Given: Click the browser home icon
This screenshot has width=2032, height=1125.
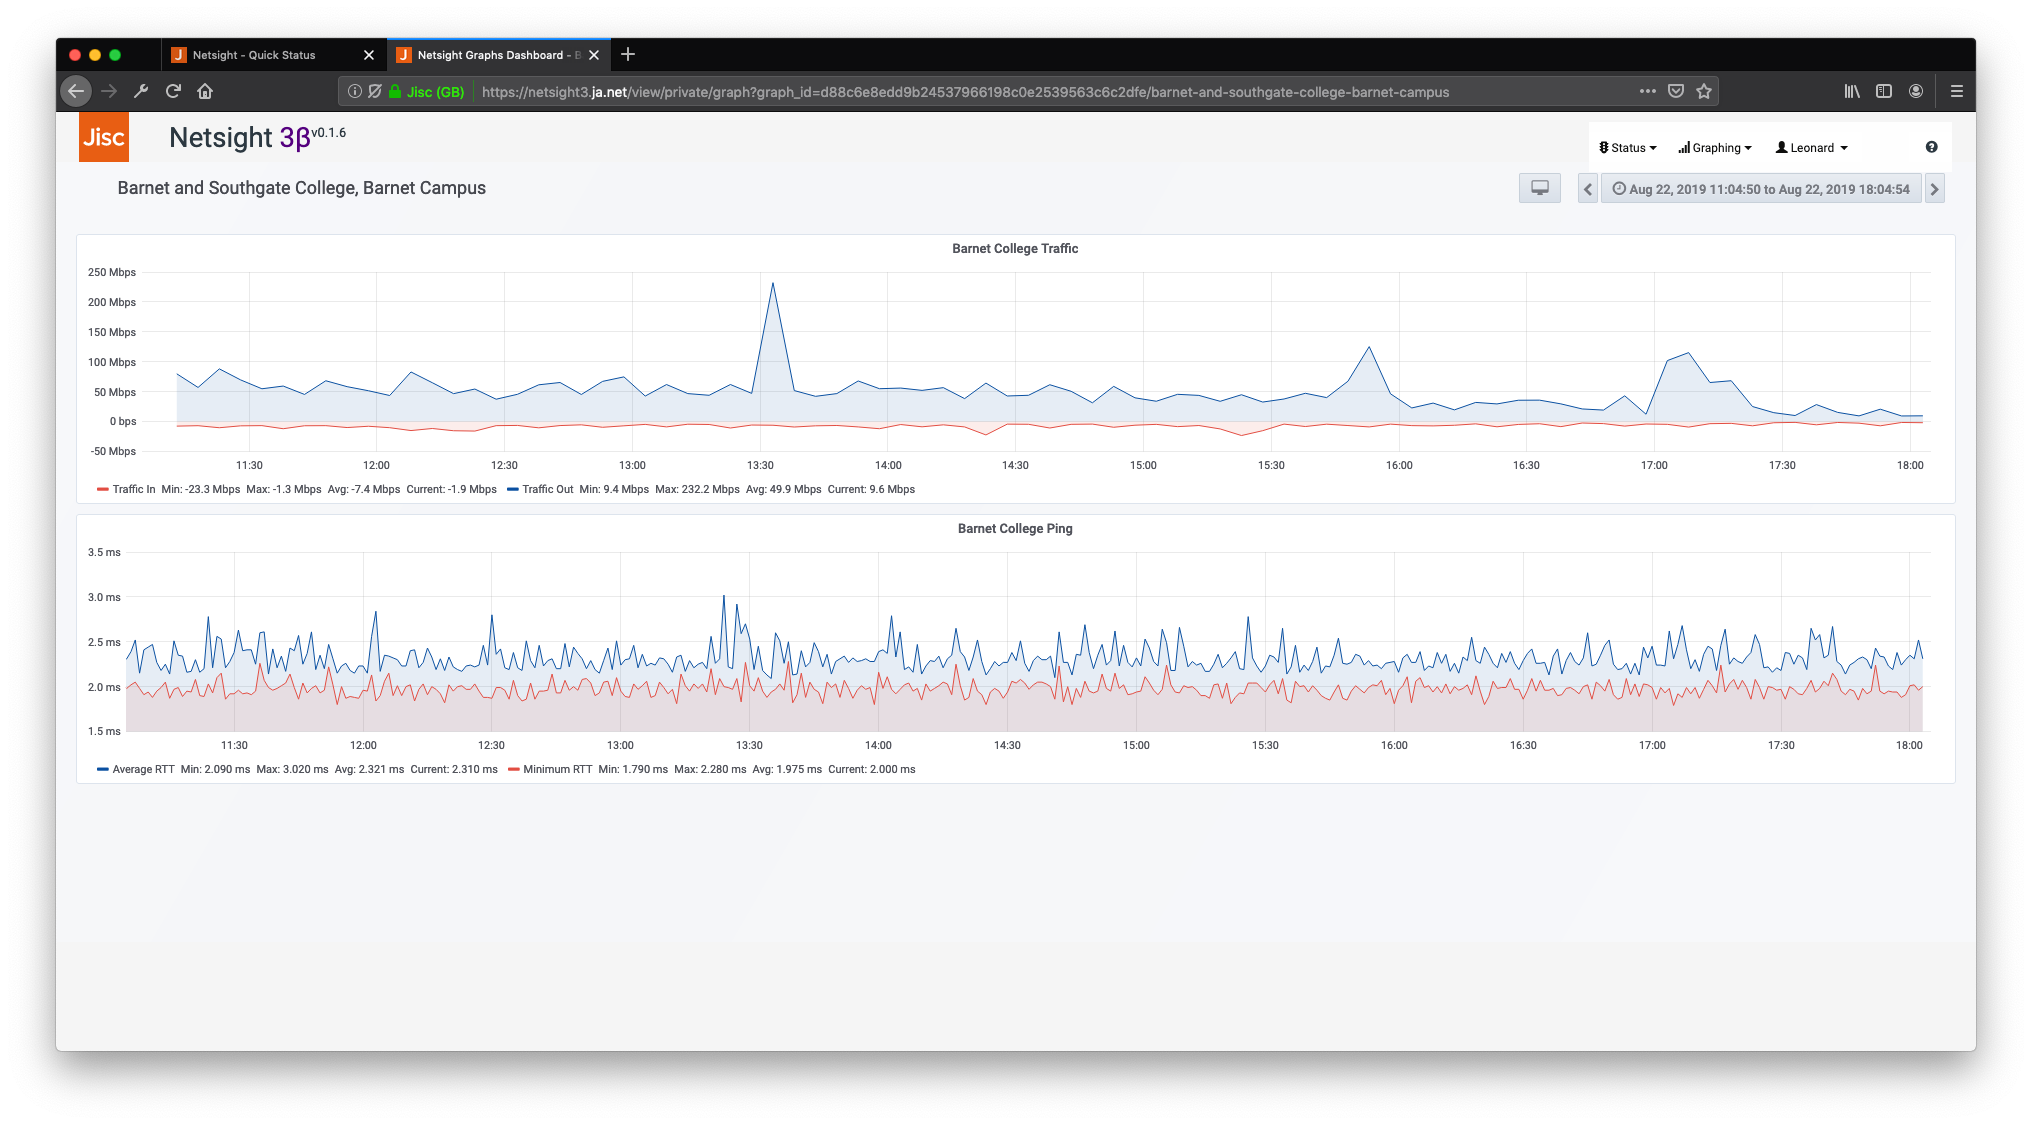Looking at the screenshot, I should [x=205, y=91].
